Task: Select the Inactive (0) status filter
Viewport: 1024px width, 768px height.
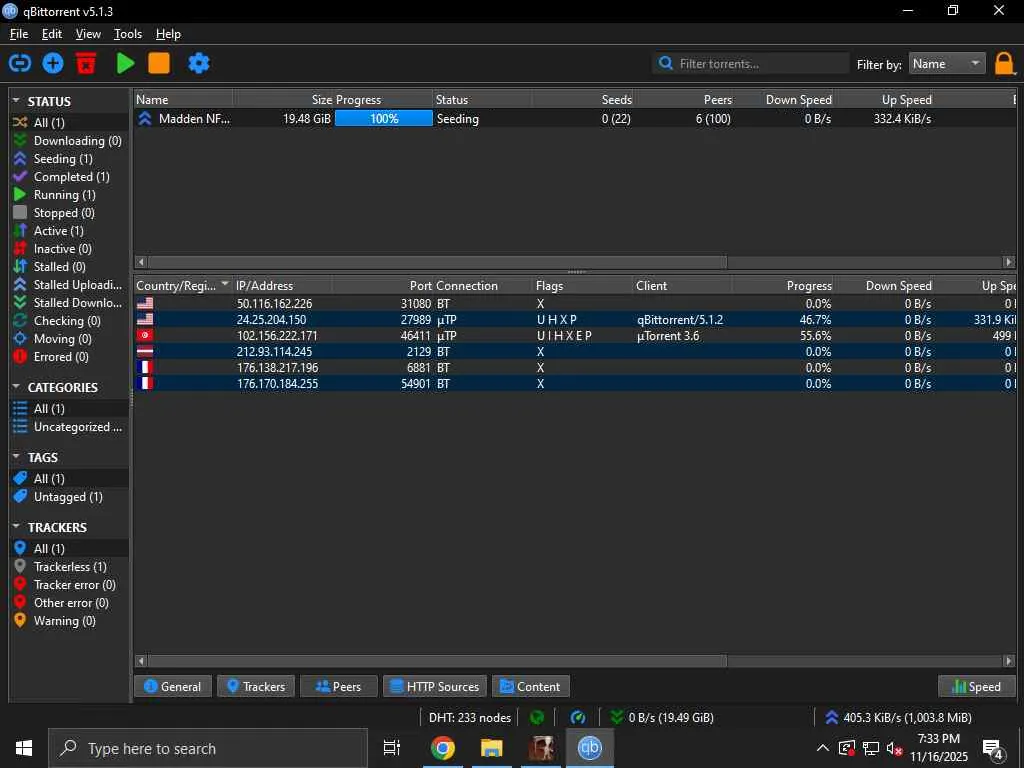Action: [x=69, y=249]
